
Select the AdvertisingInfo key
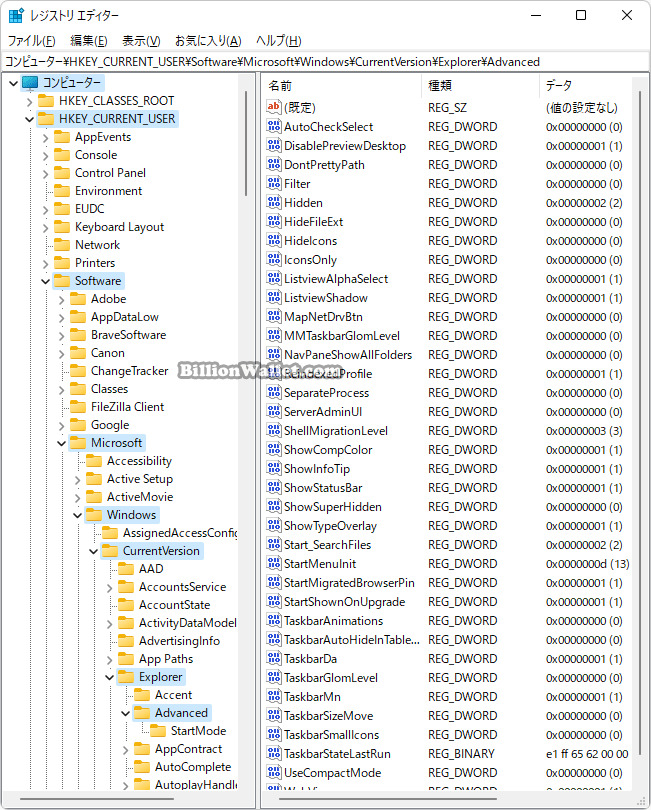179,641
